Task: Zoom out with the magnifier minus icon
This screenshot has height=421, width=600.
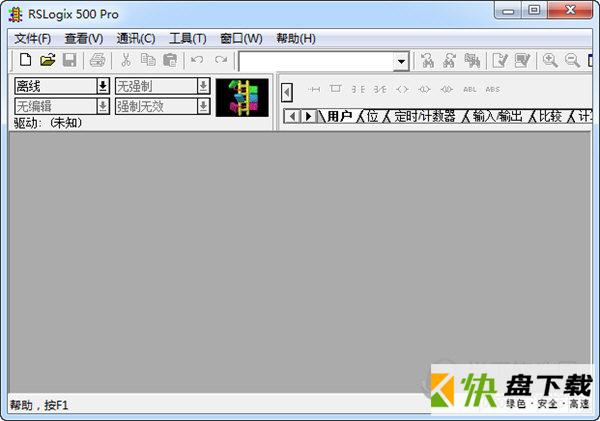Action: click(572, 60)
